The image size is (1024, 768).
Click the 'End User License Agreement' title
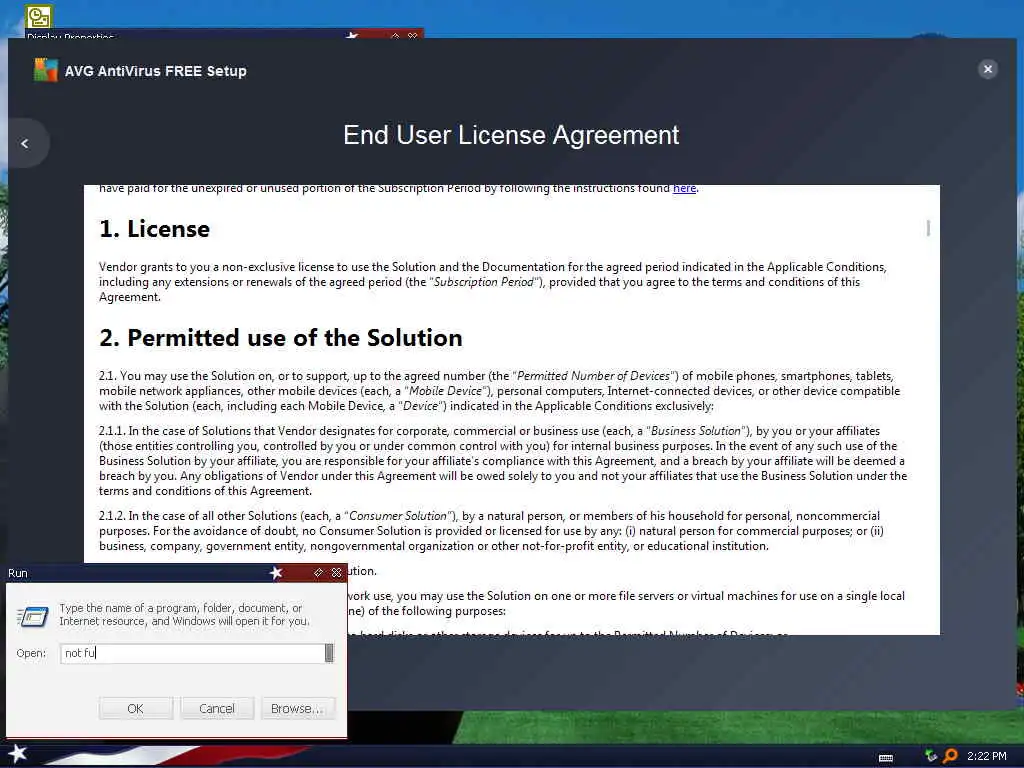point(511,135)
